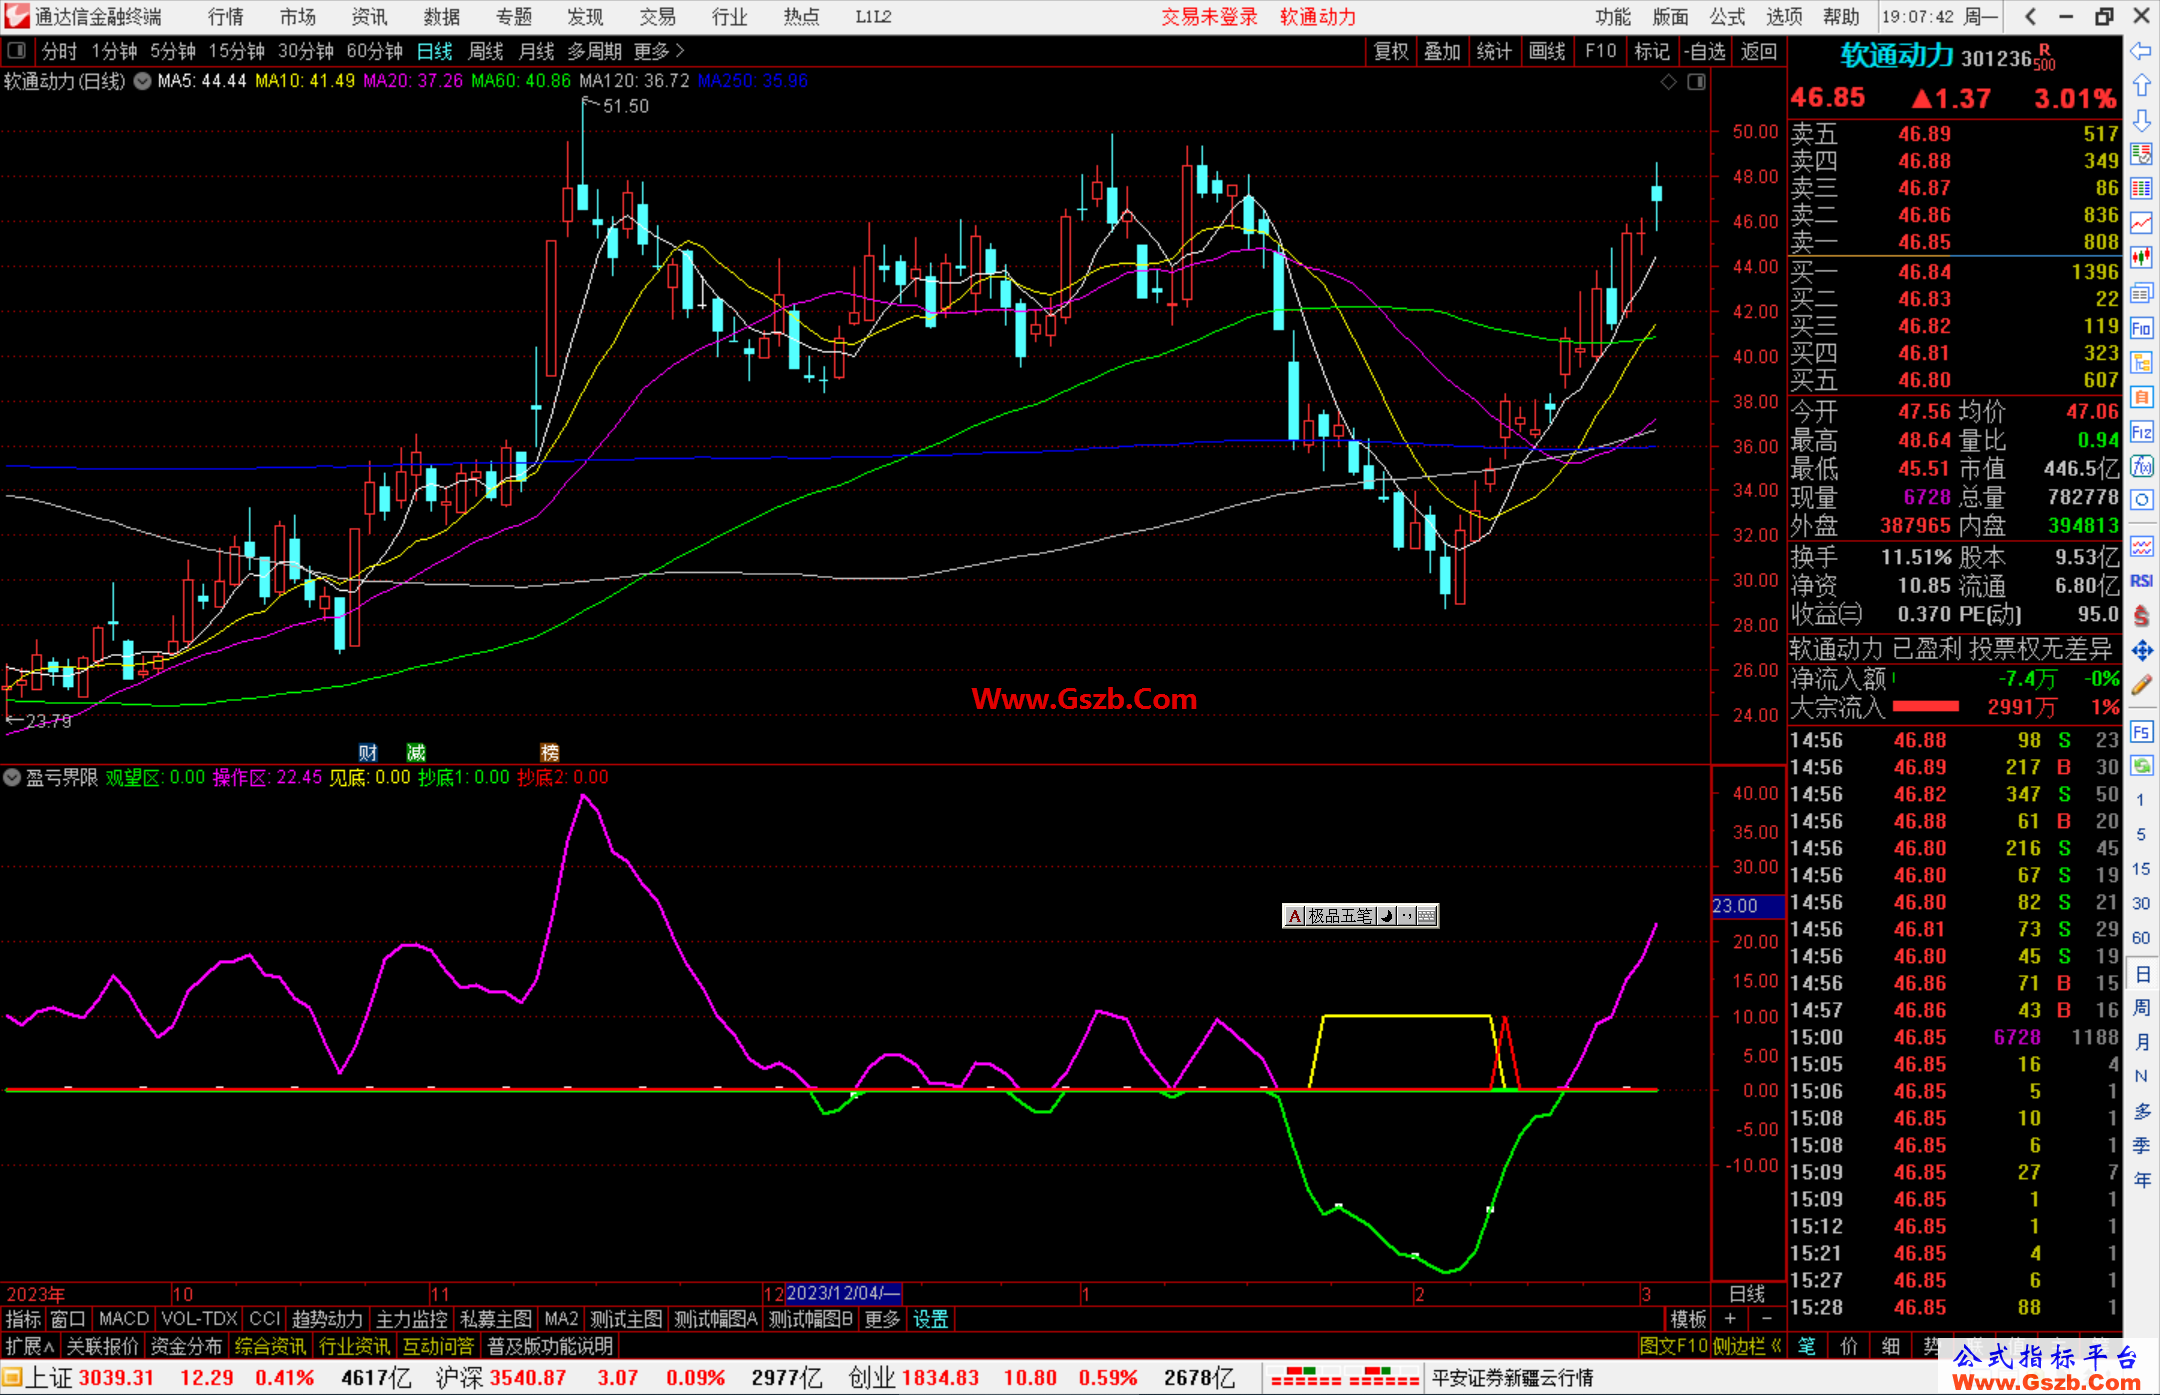Click the candlestick chart icon in sidebar
This screenshot has height=1395, width=2160.
click(x=2141, y=257)
